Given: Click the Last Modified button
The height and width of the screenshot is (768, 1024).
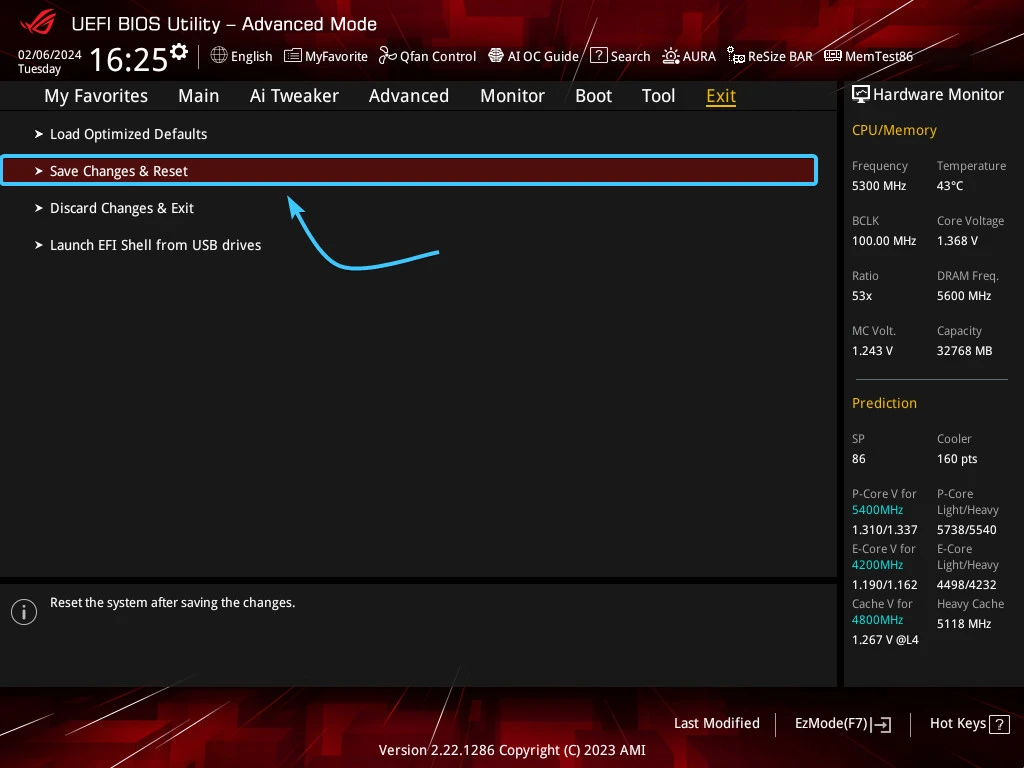Looking at the screenshot, I should click(716, 724).
